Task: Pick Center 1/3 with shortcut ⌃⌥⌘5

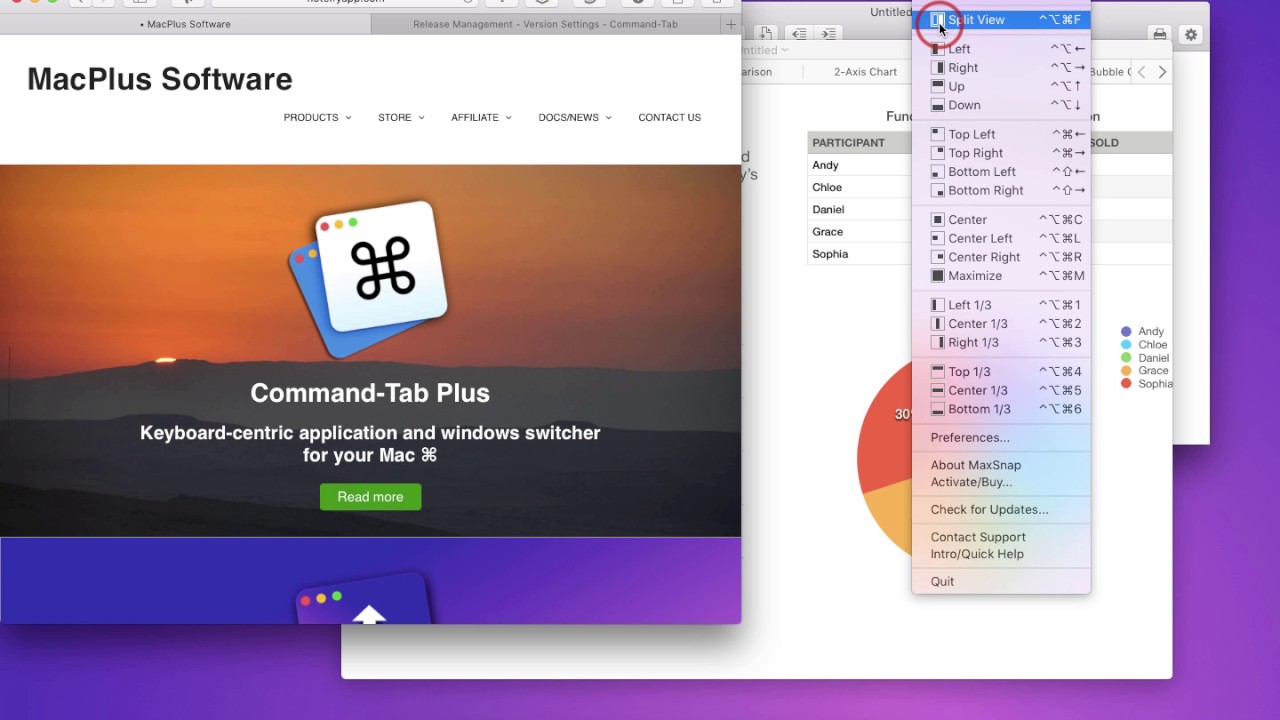Action: (1001, 391)
